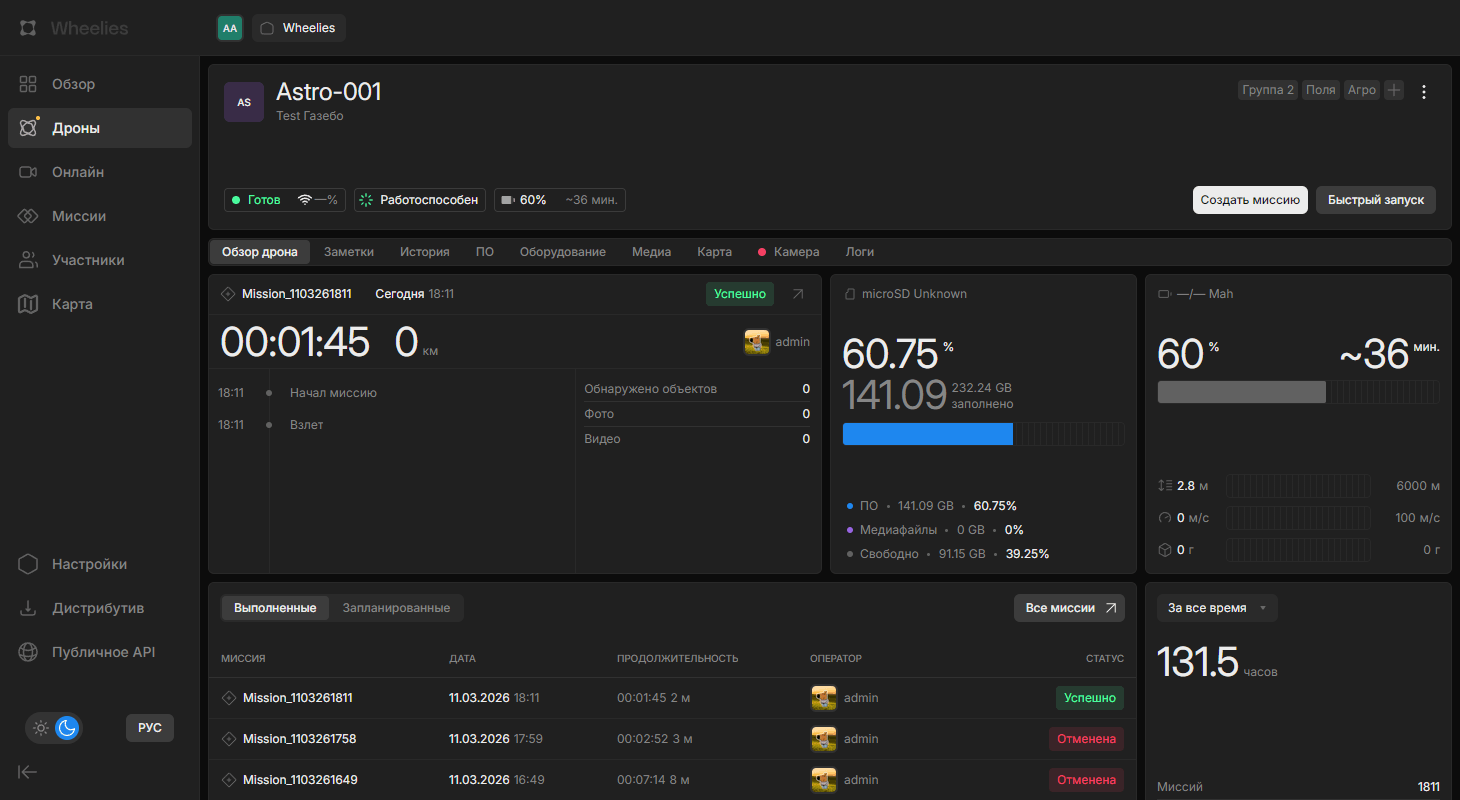1460x800 pixels.
Task: Switch to the Оборудование tab
Action: (x=562, y=252)
